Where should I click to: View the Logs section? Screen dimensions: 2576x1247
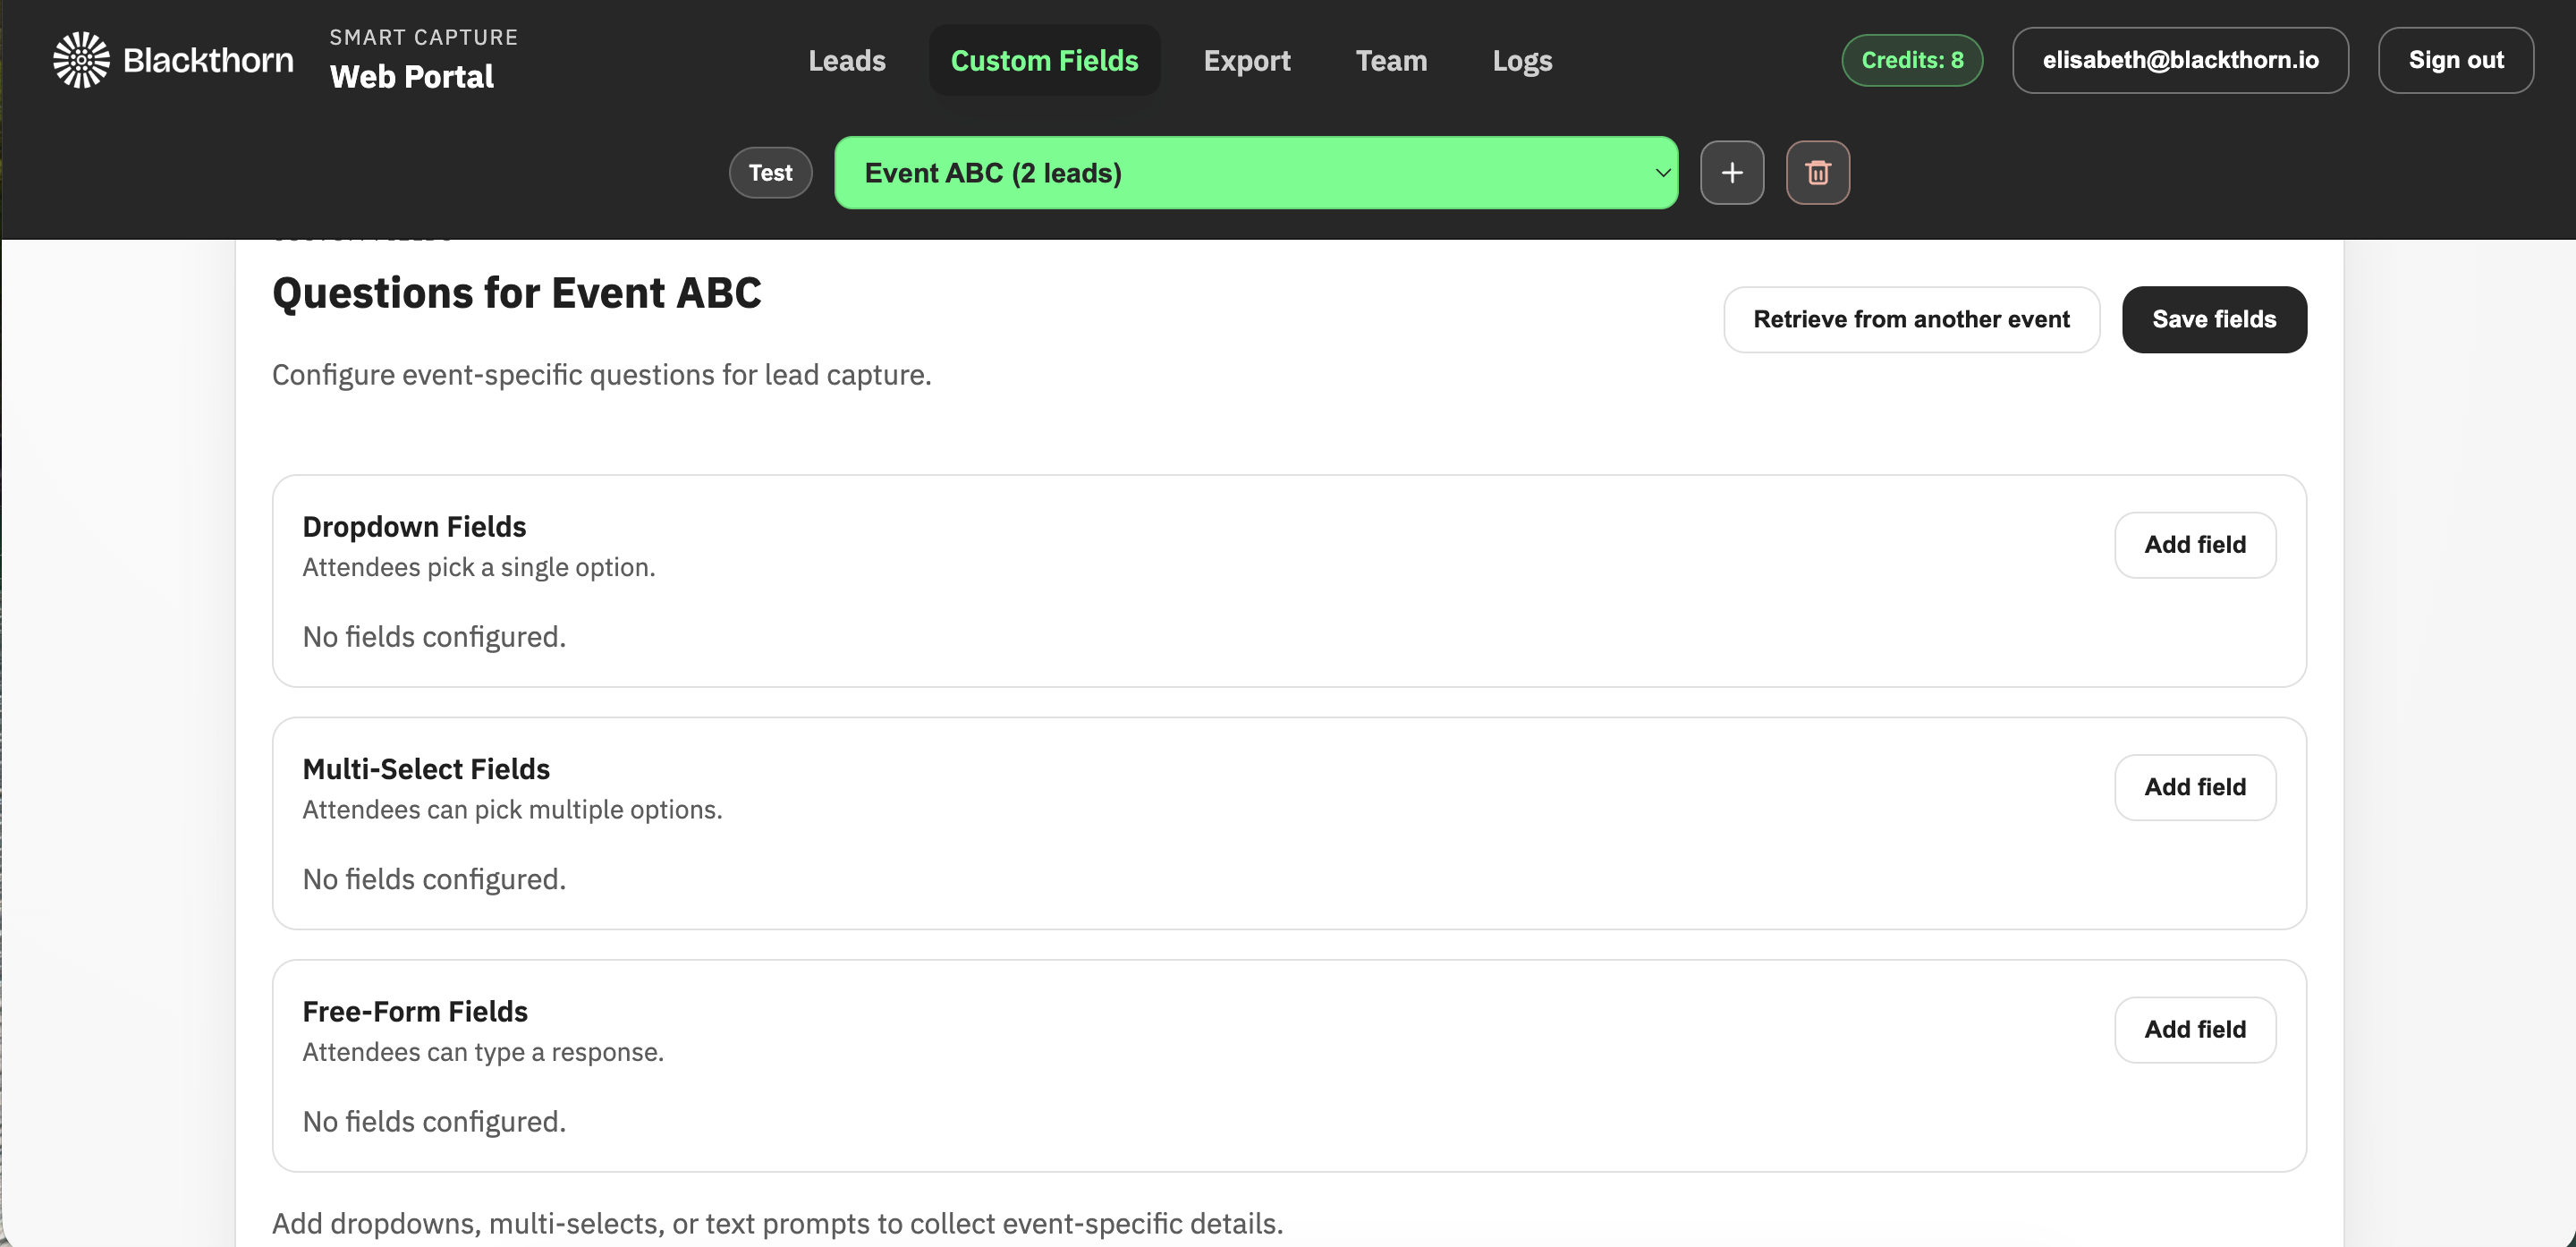(x=1522, y=60)
